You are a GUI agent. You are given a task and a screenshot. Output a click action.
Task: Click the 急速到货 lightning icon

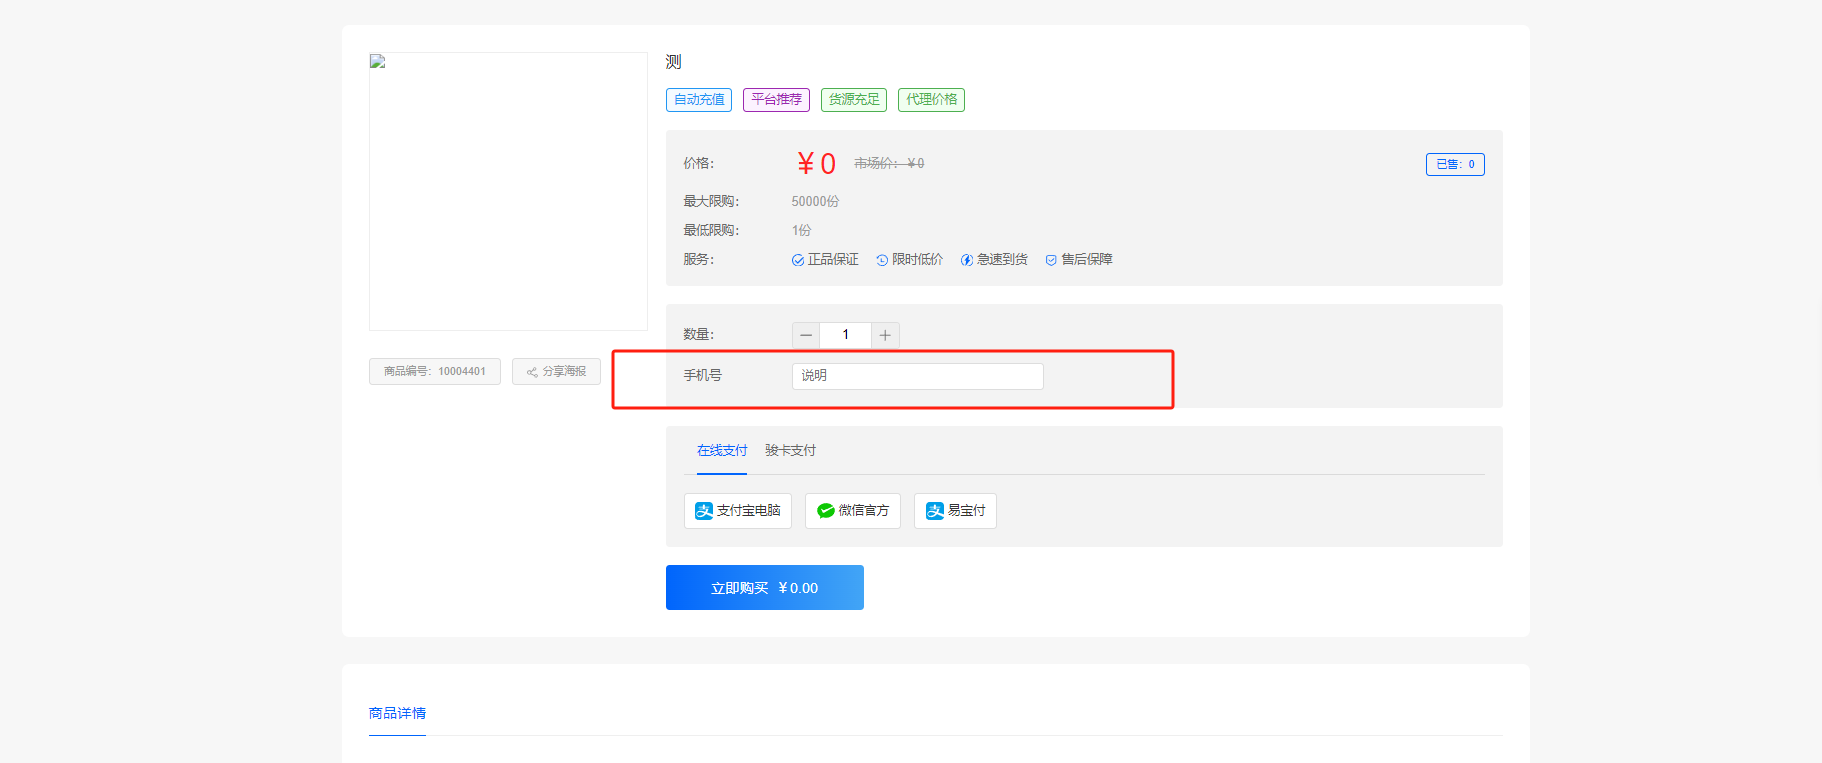(967, 260)
